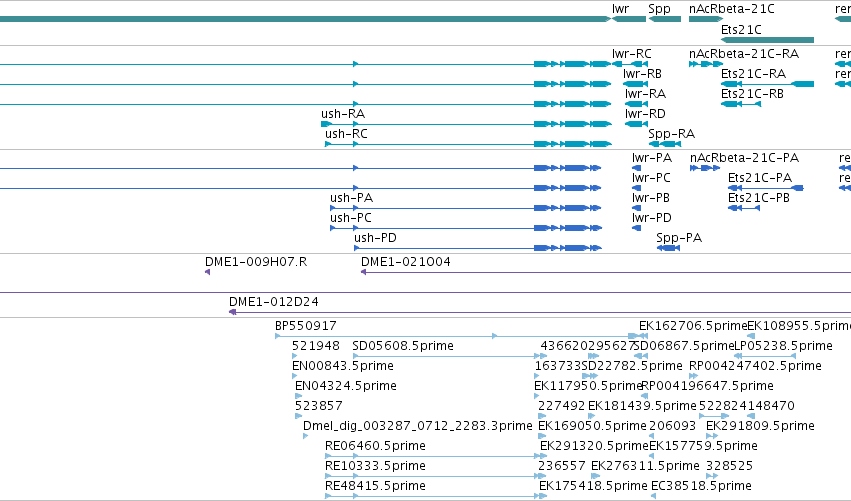Click the EK157759.5prime EST label
This screenshot has height=501, width=851.
[703, 446]
